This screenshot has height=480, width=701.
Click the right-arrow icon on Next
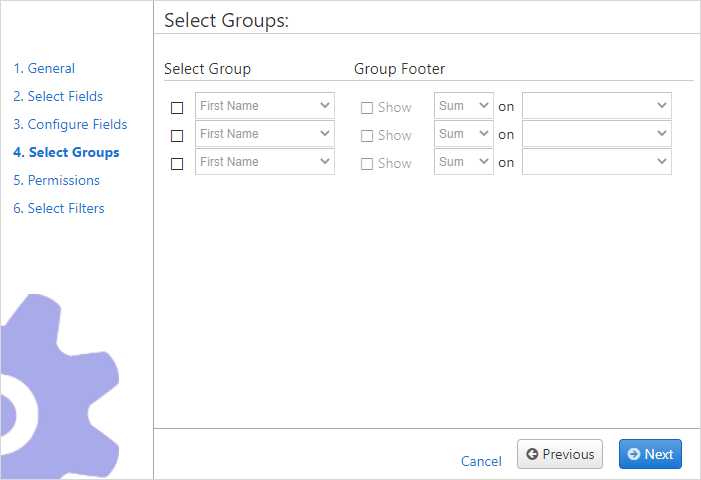[634, 454]
